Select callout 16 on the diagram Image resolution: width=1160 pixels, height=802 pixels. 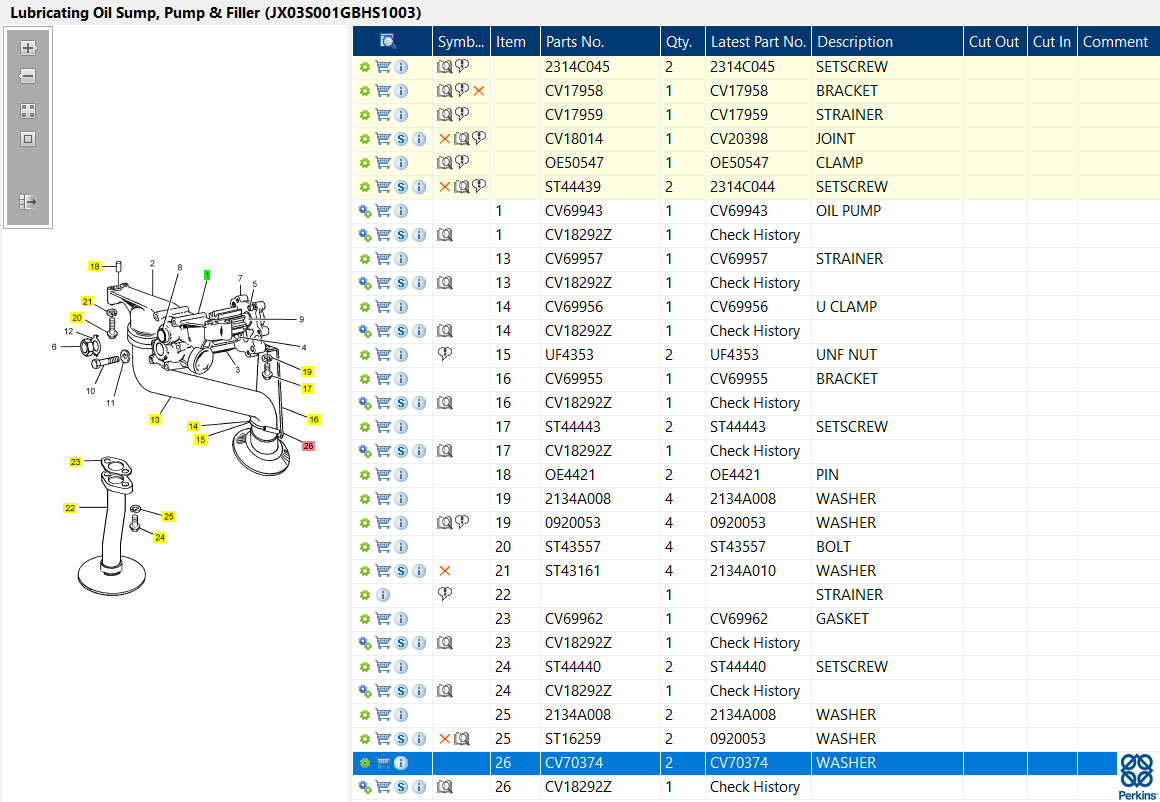[314, 419]
